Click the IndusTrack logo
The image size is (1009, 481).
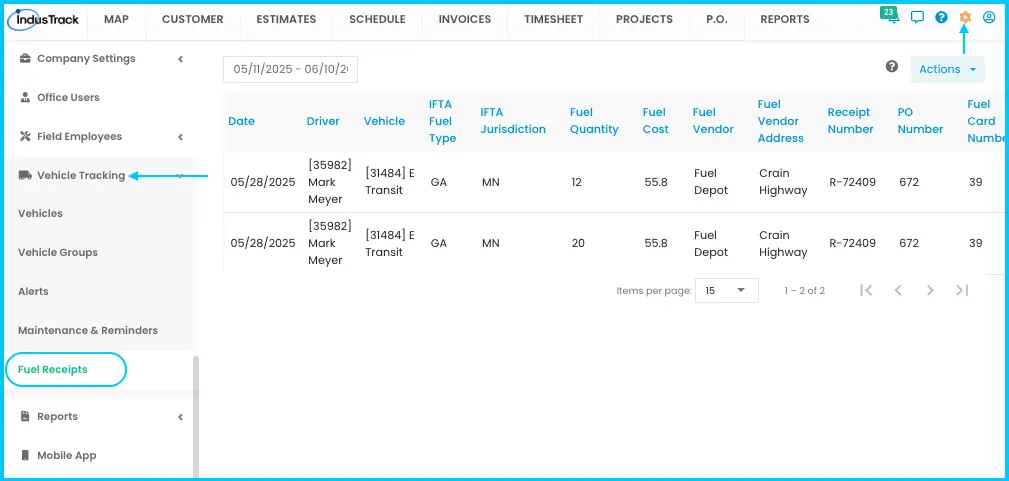(44, 19)
